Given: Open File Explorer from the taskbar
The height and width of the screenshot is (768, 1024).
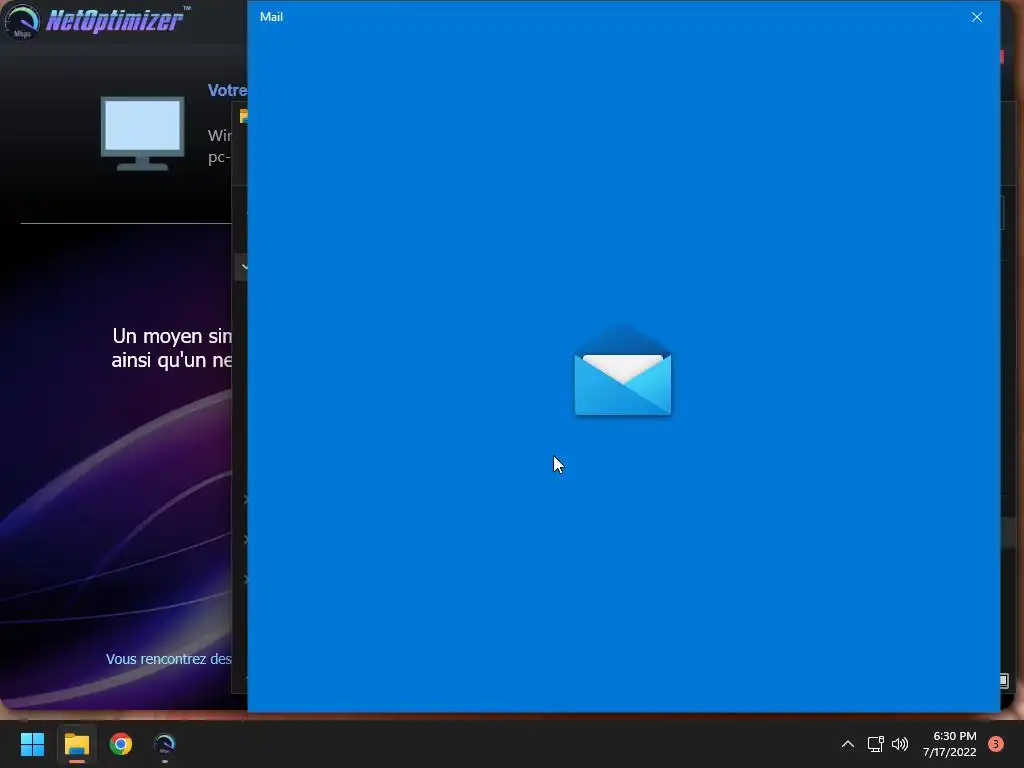Looking at the screenshot, I should (x=76, y=744).
